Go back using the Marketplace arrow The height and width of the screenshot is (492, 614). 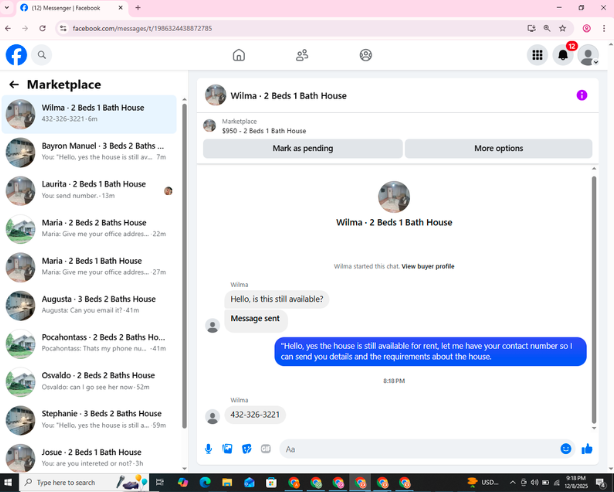tap(14, 85)
